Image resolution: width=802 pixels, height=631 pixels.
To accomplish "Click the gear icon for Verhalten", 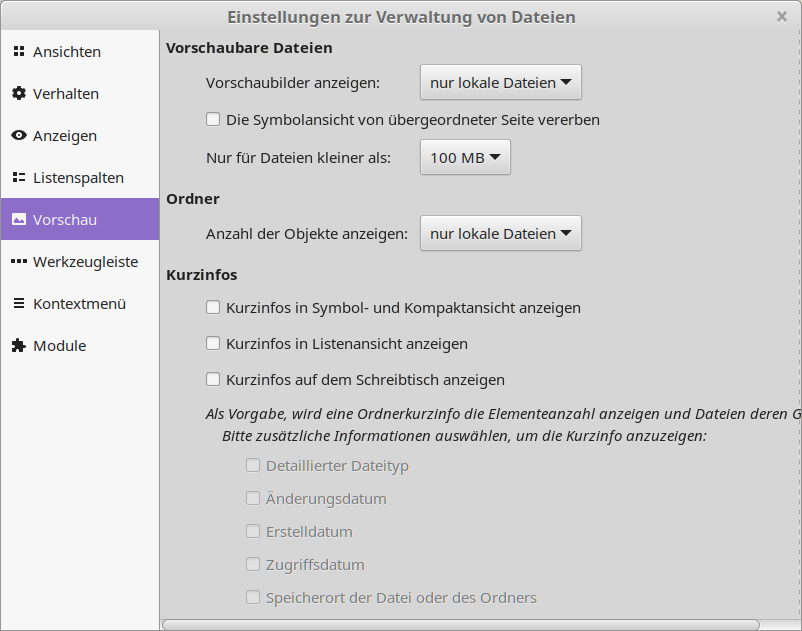I will click(18, 94).
